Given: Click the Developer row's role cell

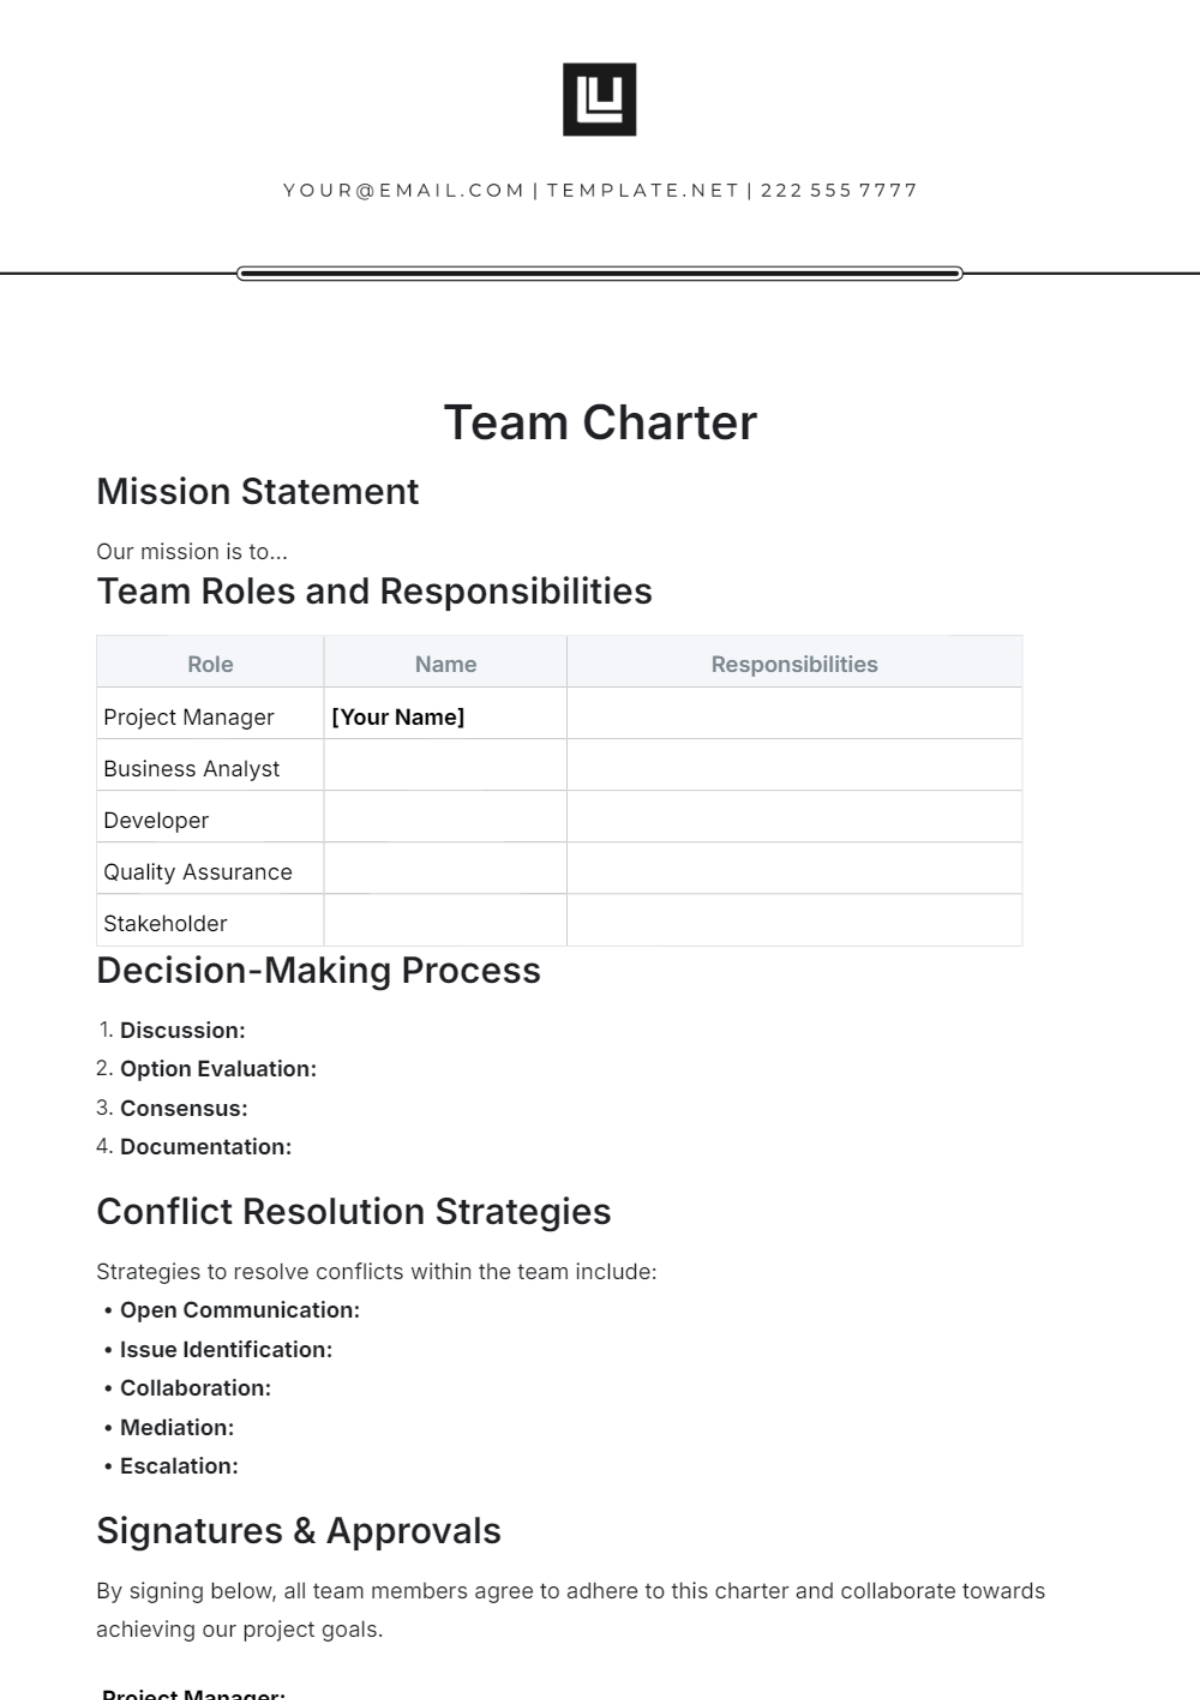Looking at the screenshot, I should 156,821.
